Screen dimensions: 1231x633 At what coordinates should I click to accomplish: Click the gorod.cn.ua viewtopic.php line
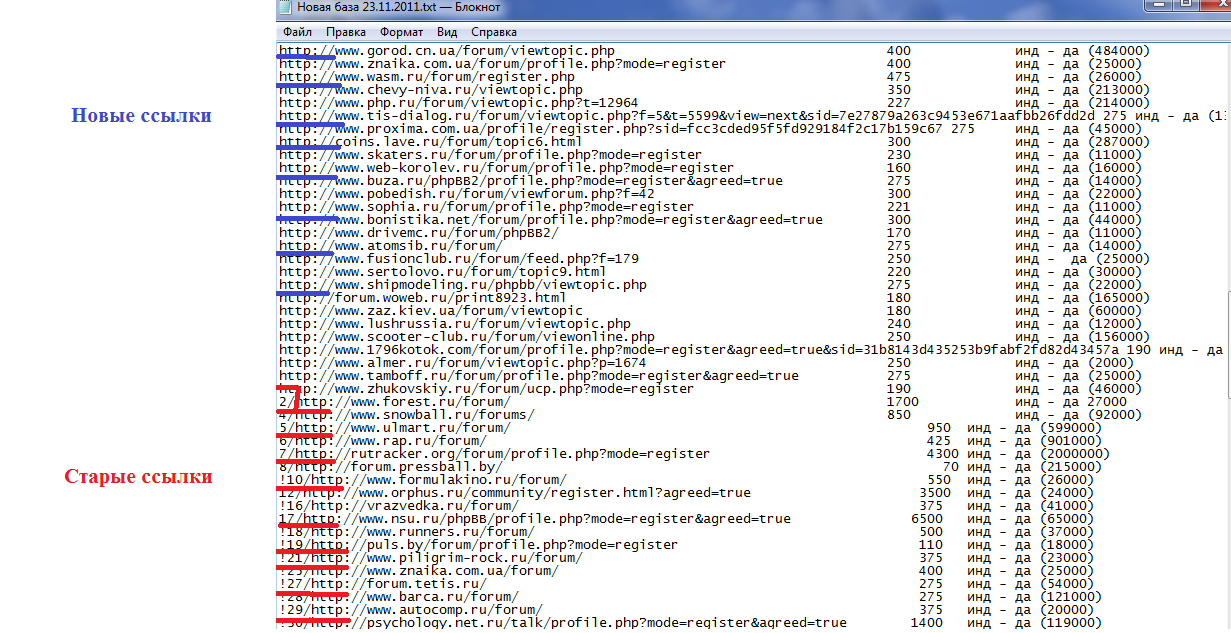447,51
